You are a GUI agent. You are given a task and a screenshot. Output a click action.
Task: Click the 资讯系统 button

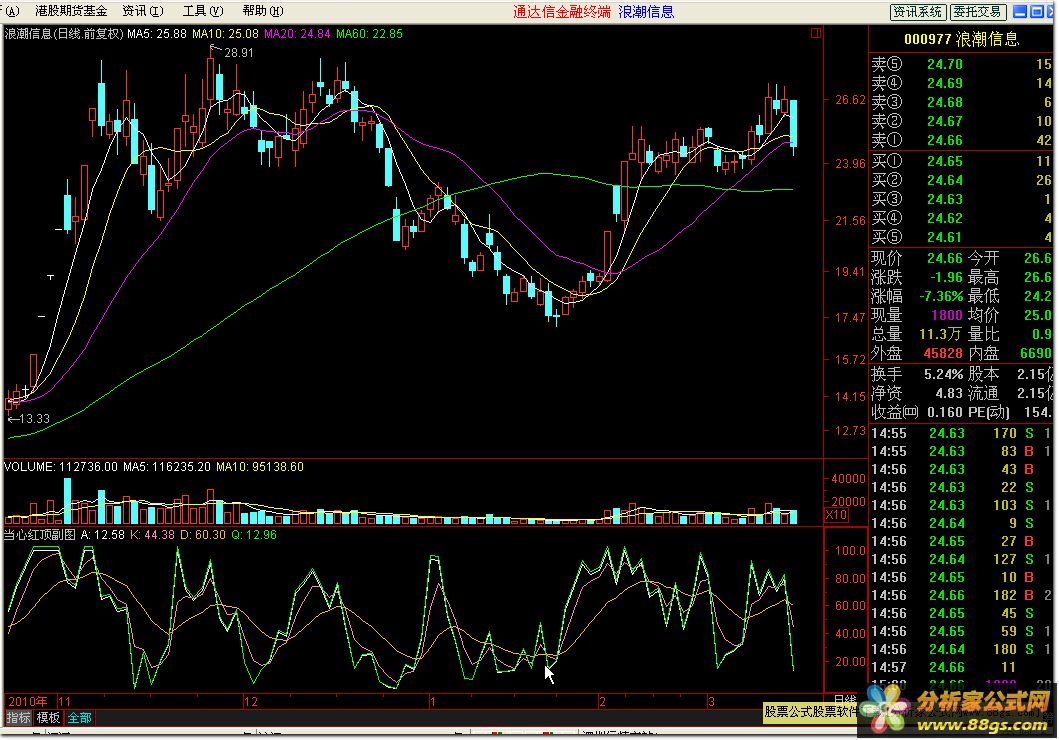pos(917,11)
